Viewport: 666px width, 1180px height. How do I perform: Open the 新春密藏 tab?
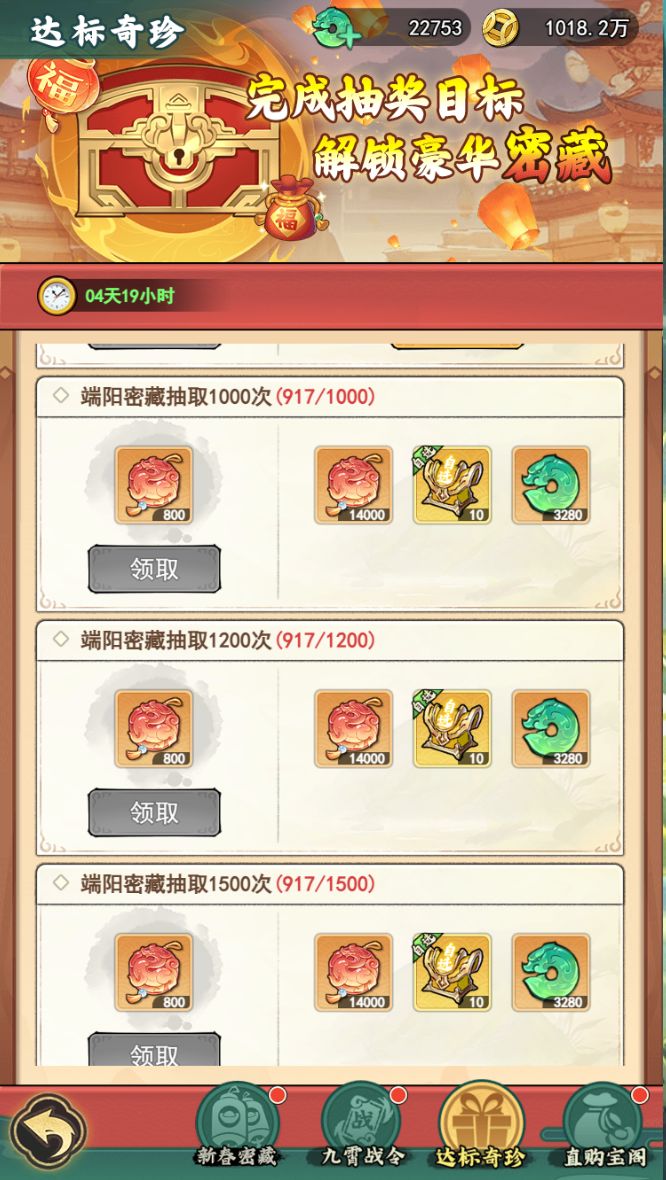pos(238,1125)
